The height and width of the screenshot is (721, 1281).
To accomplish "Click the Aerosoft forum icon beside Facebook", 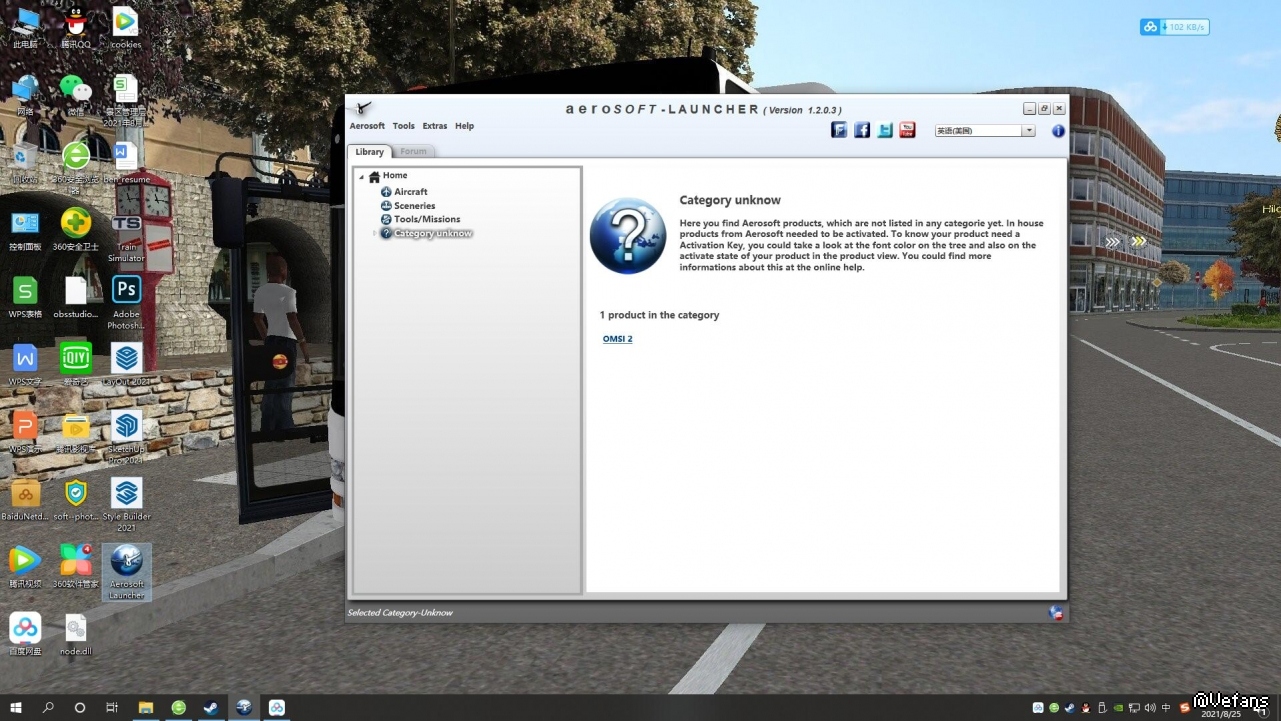I will coord(839,130).
